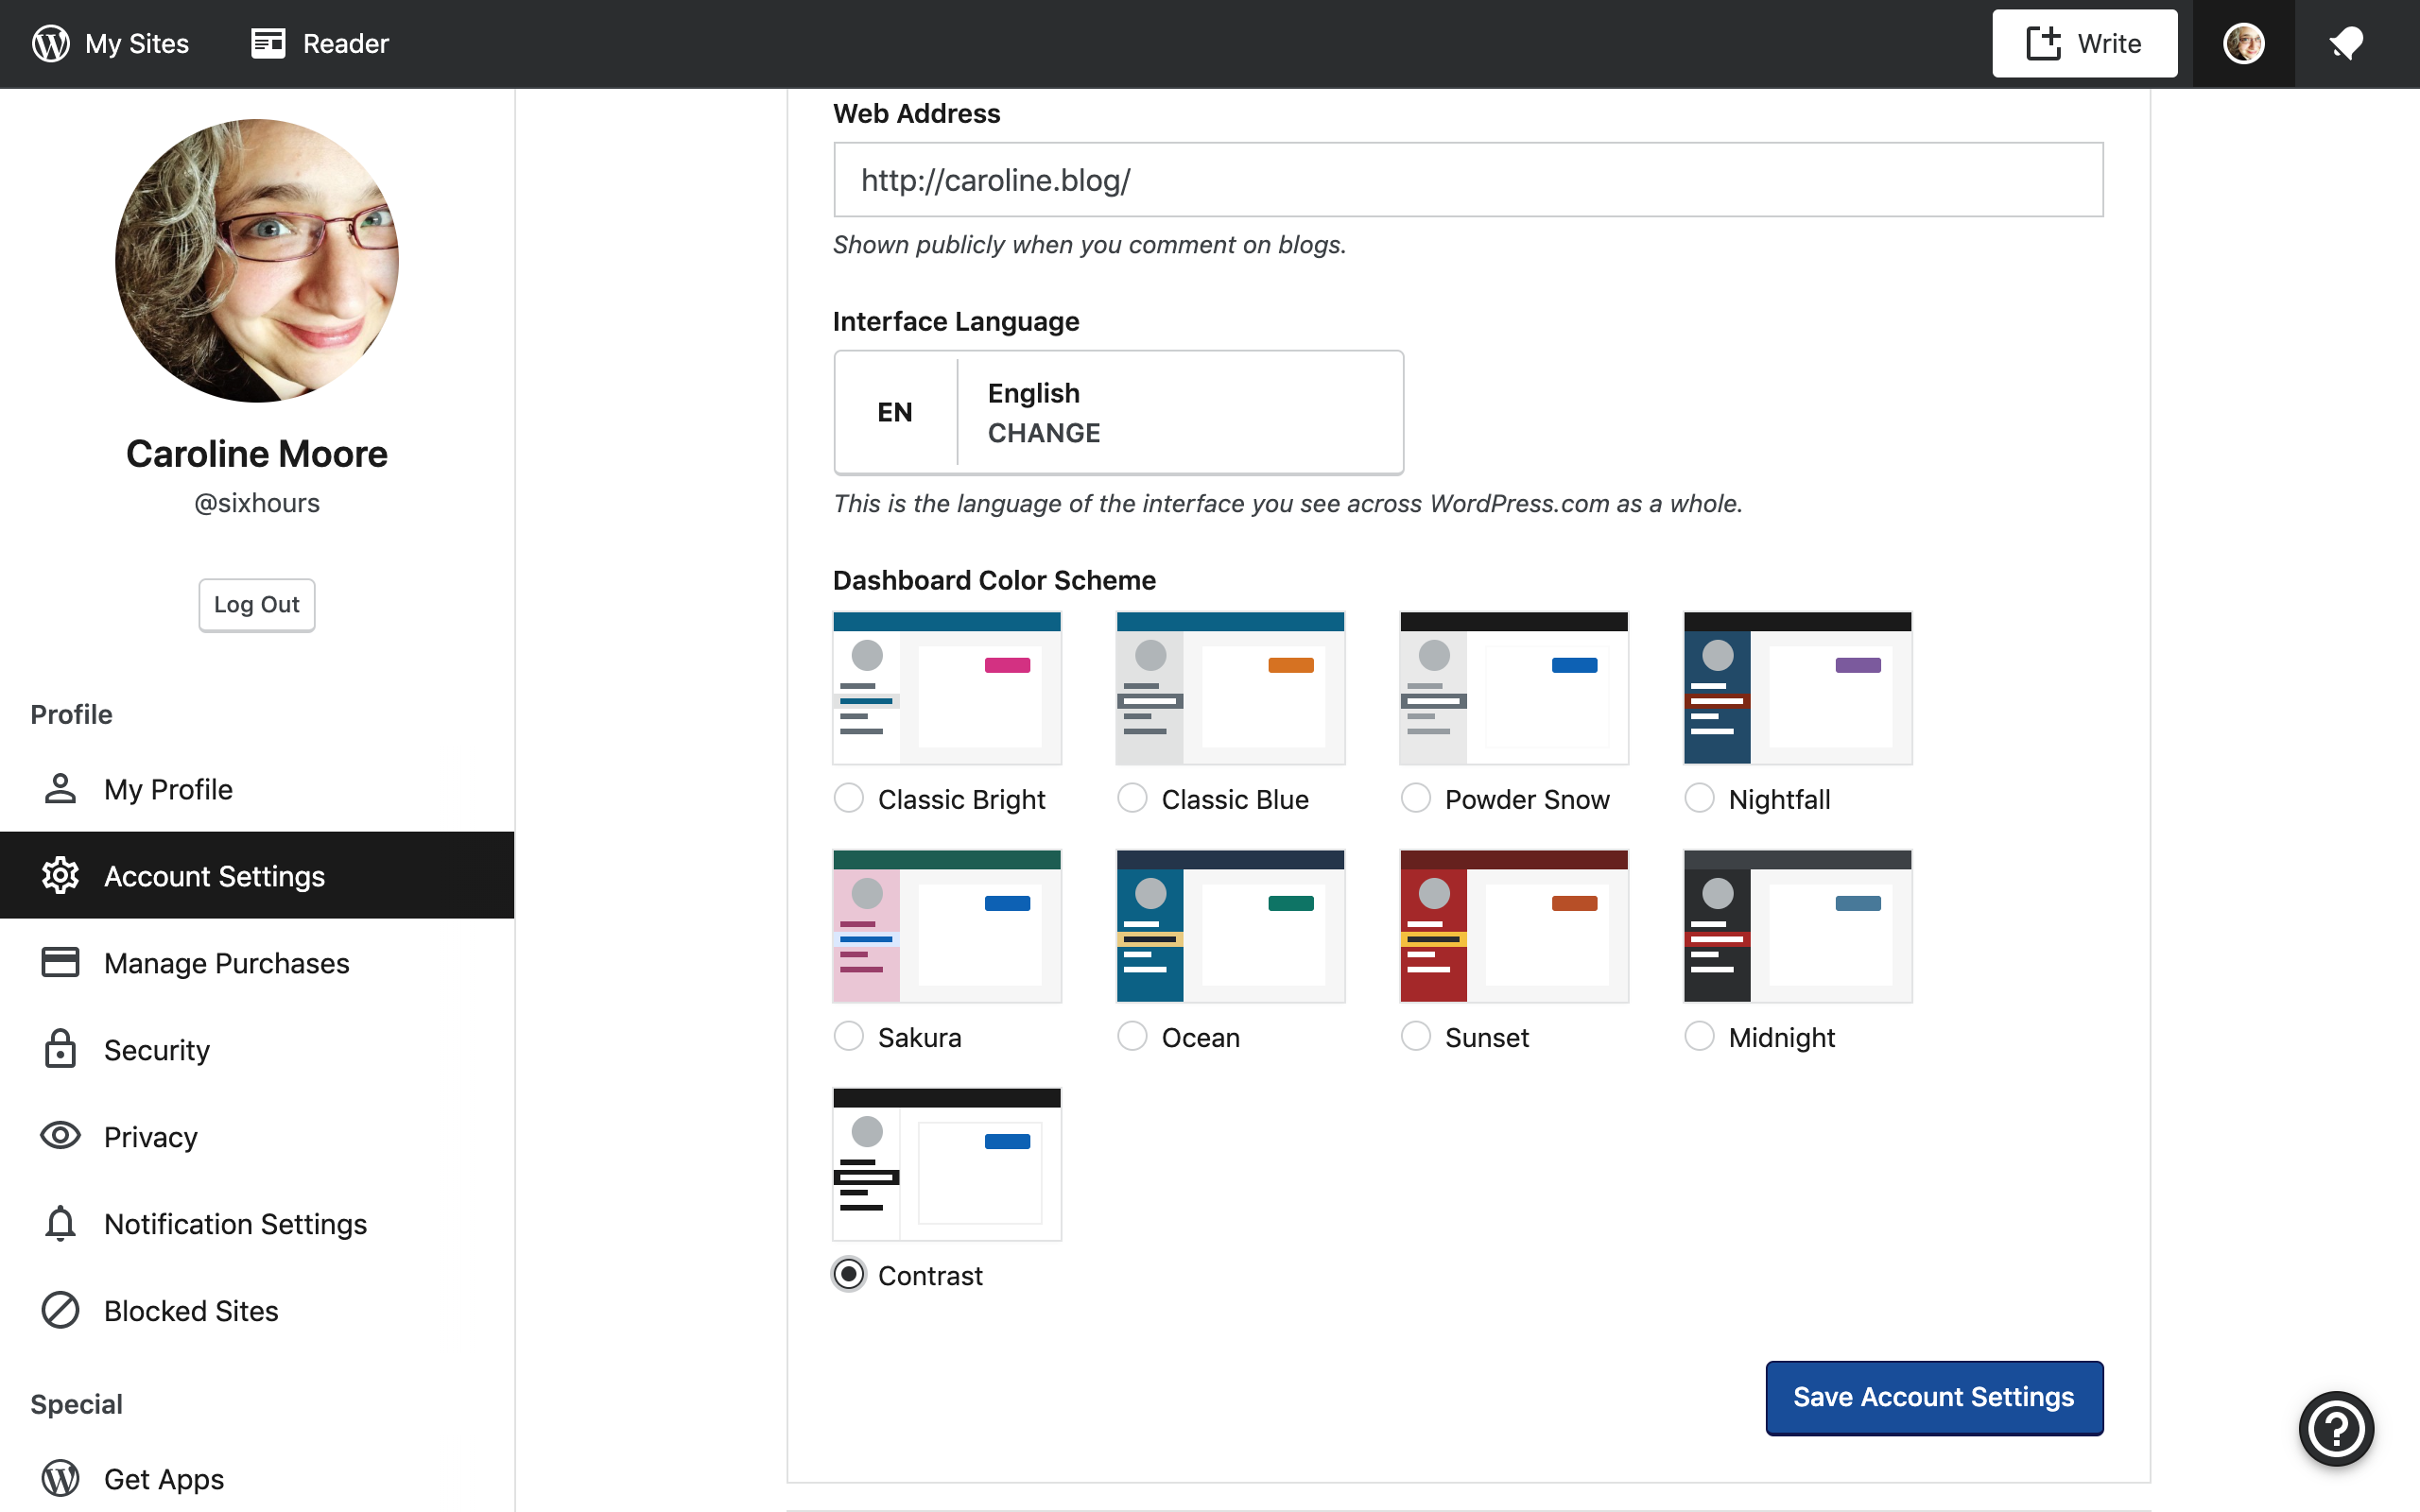
Task: Click the profile avatar in the top bar
Action: [x=2244, y=43]
